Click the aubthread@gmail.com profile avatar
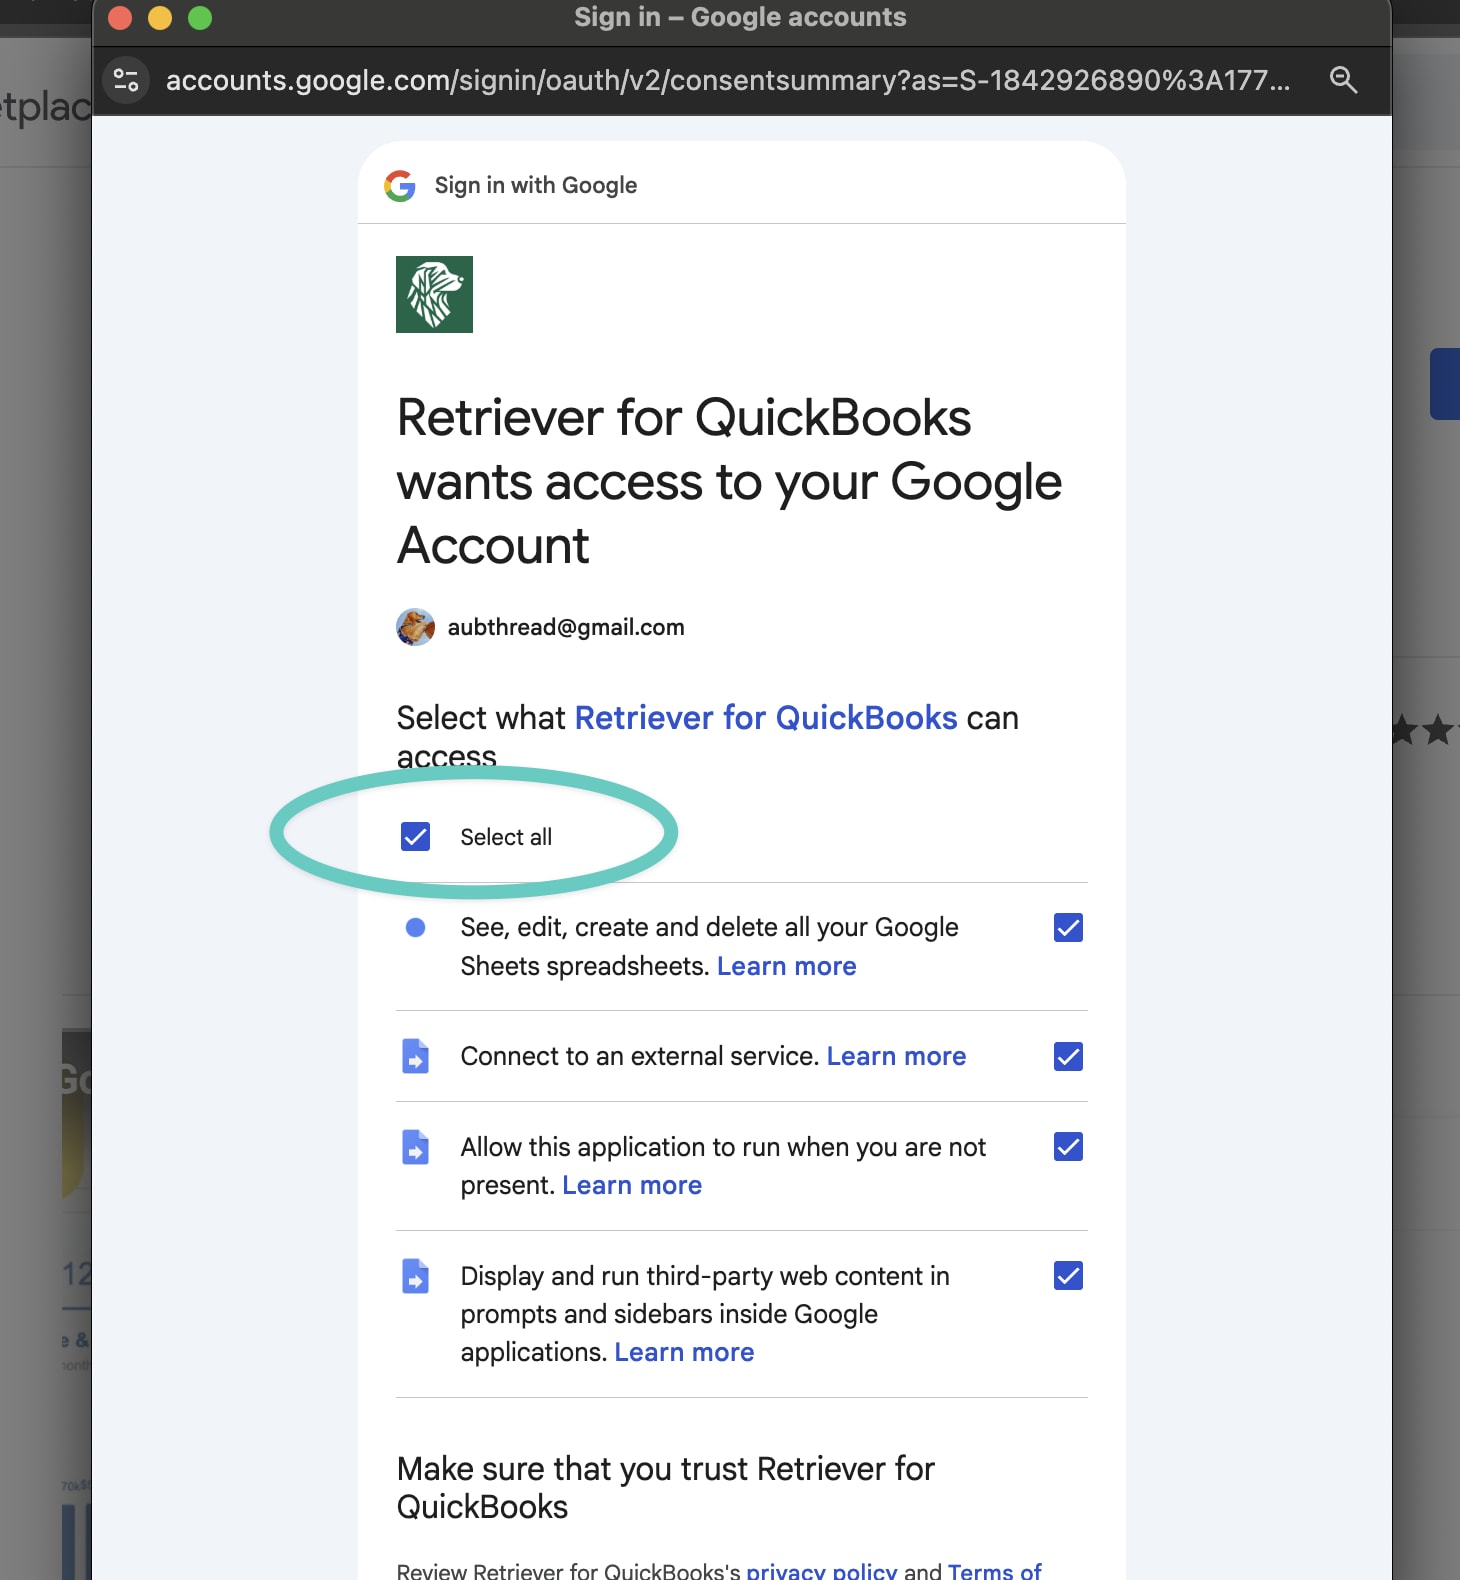The image size is (1460, 1580). [415, 627]
